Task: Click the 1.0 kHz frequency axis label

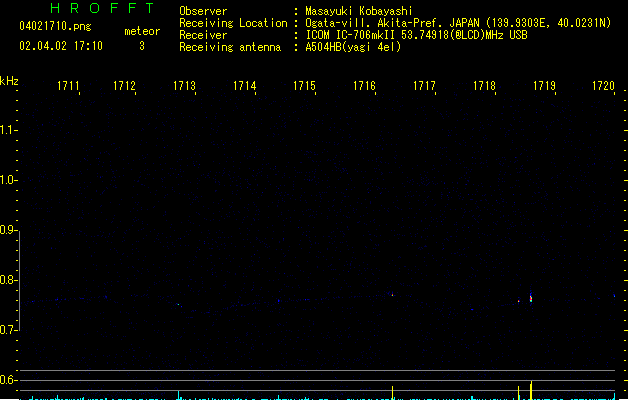Action: coord(7,180)
